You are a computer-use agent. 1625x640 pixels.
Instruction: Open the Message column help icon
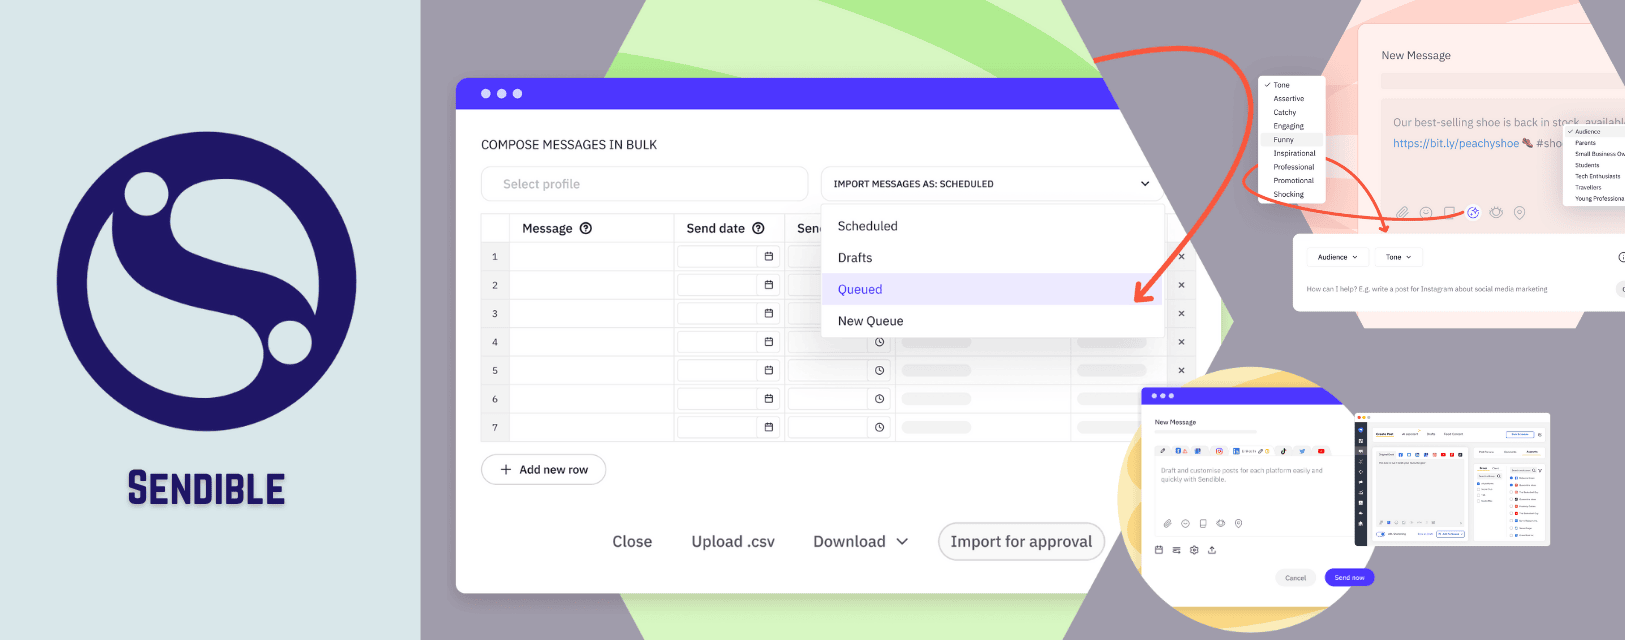pos(586,228)
